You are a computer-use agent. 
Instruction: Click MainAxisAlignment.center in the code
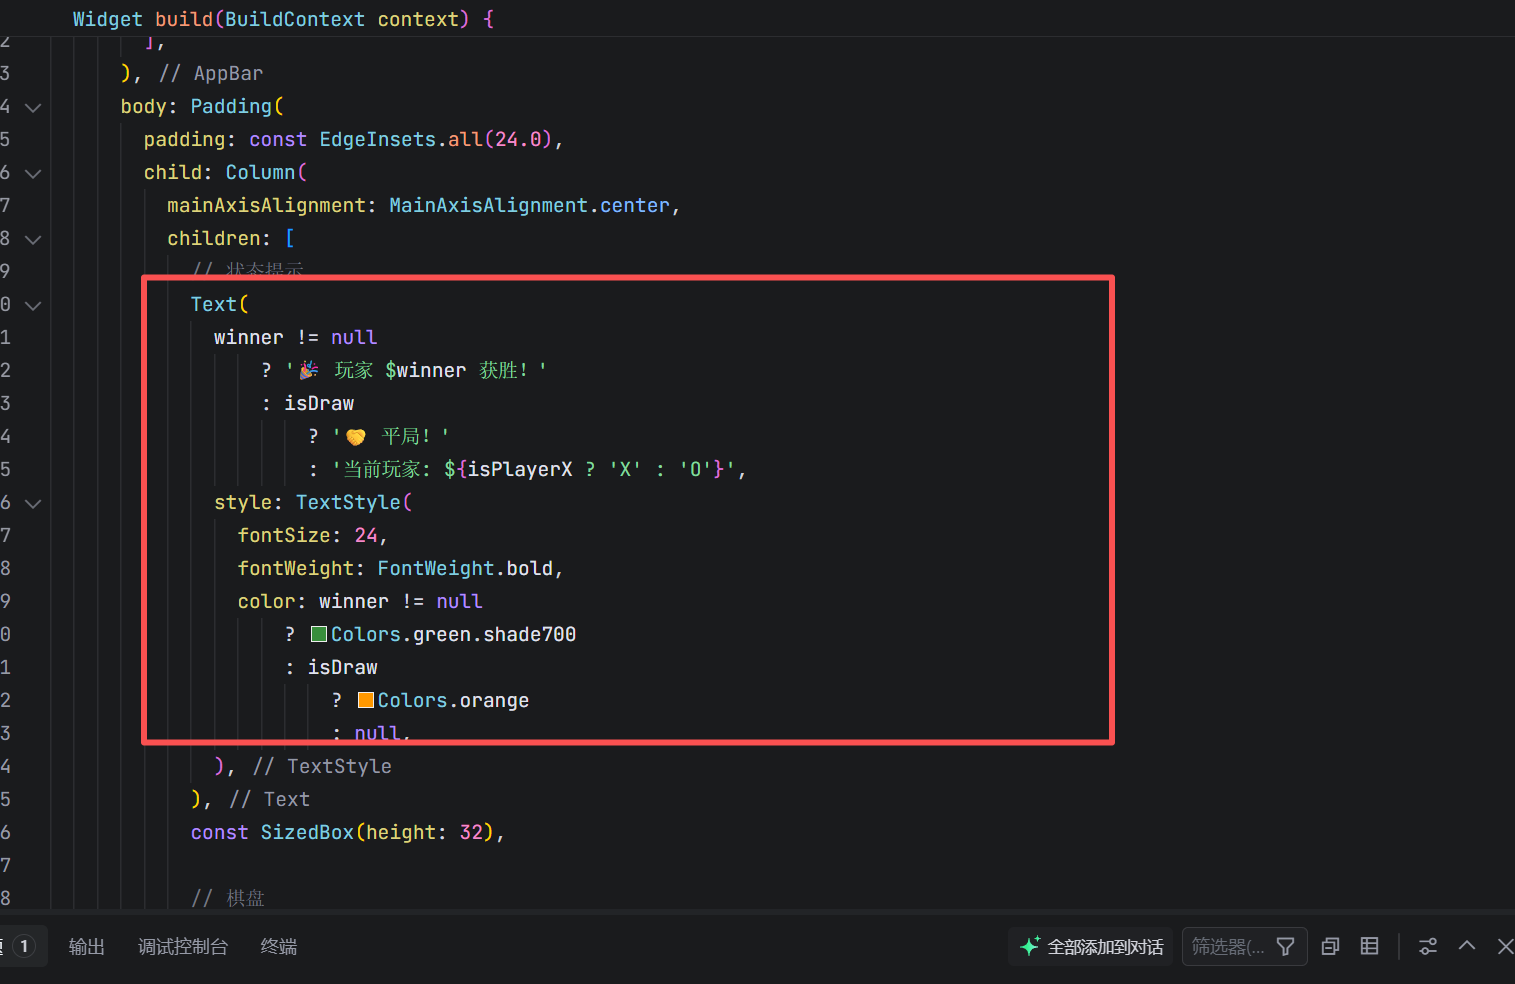click(529, 205)
